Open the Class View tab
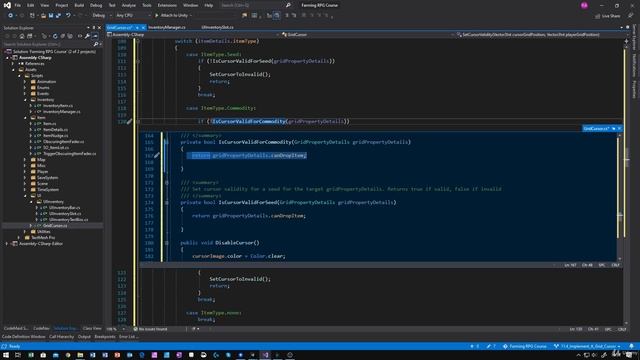This screenshot has width=640, height=360. (x=92, y=329)
